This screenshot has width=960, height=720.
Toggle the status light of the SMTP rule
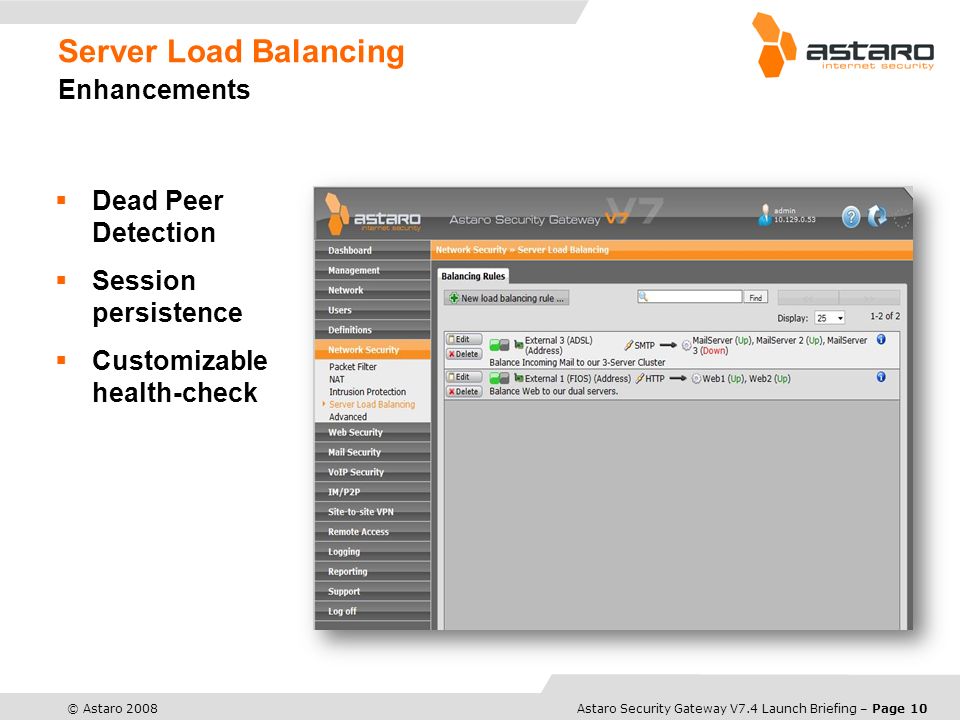pos(499,345)
